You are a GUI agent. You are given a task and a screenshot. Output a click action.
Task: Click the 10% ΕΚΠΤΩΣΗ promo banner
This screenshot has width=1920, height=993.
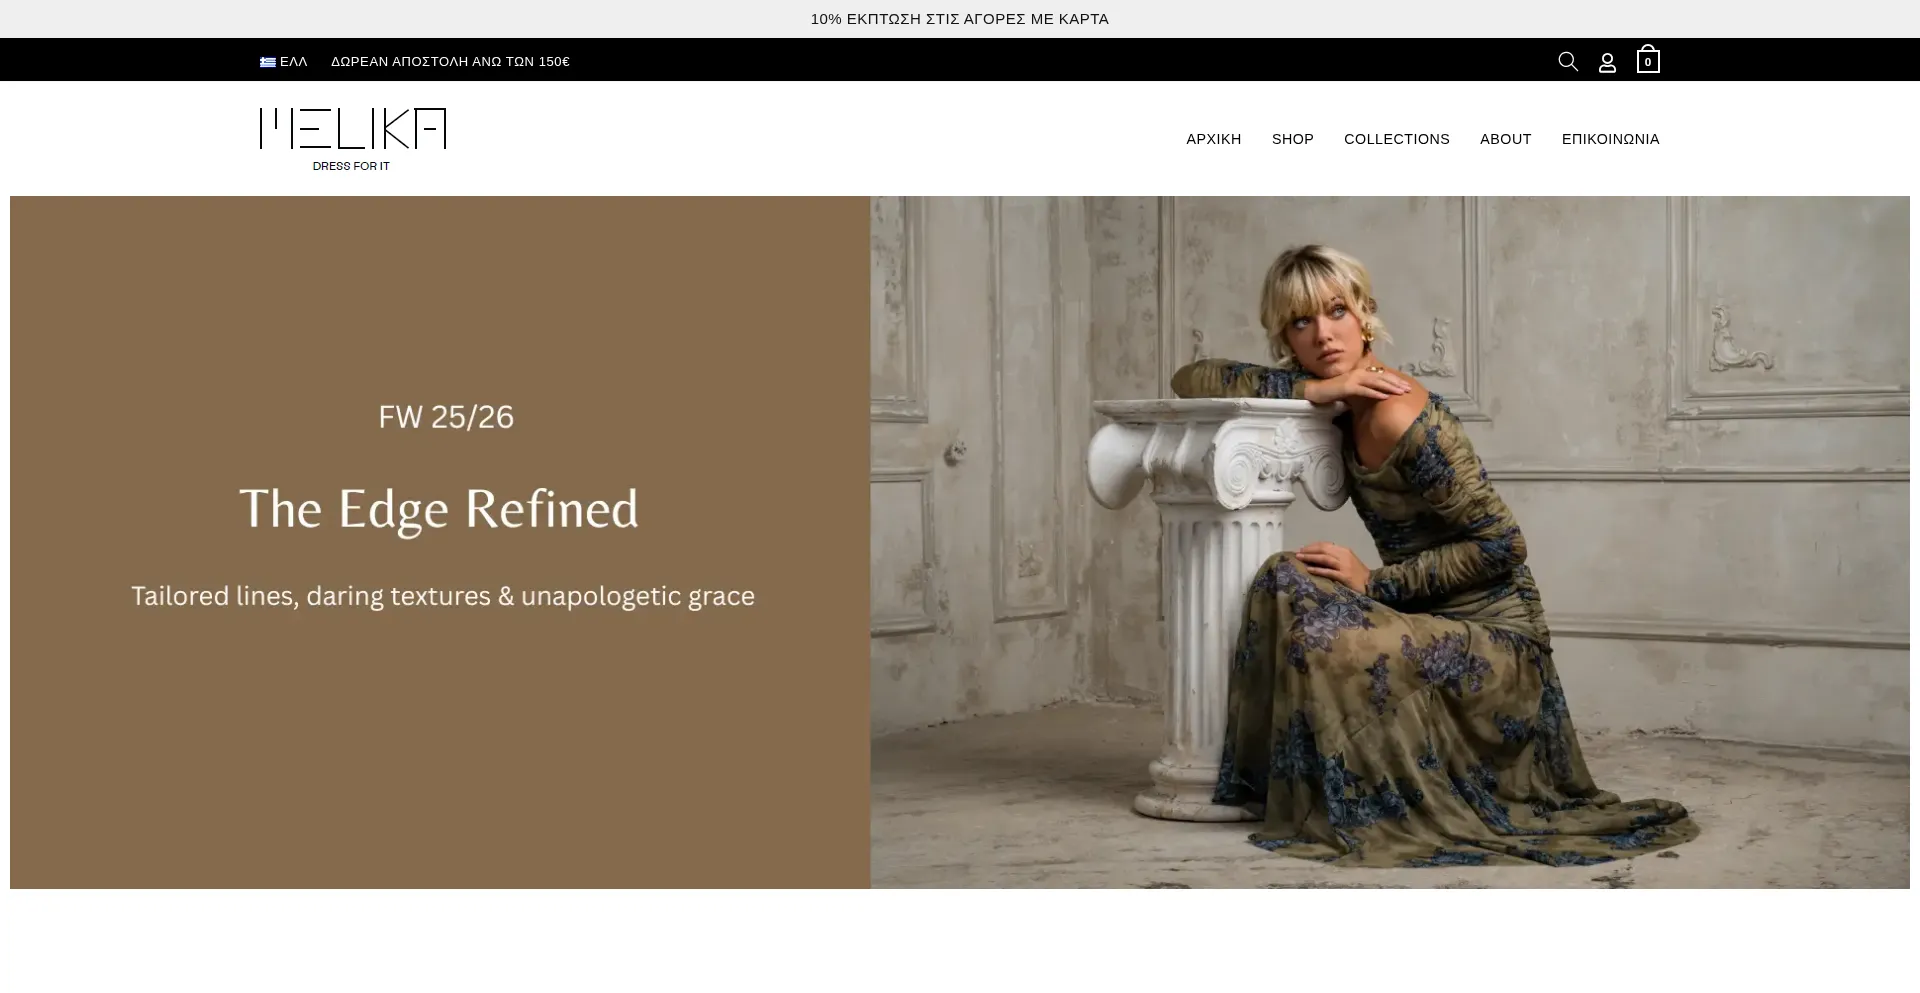coord(959,19)
